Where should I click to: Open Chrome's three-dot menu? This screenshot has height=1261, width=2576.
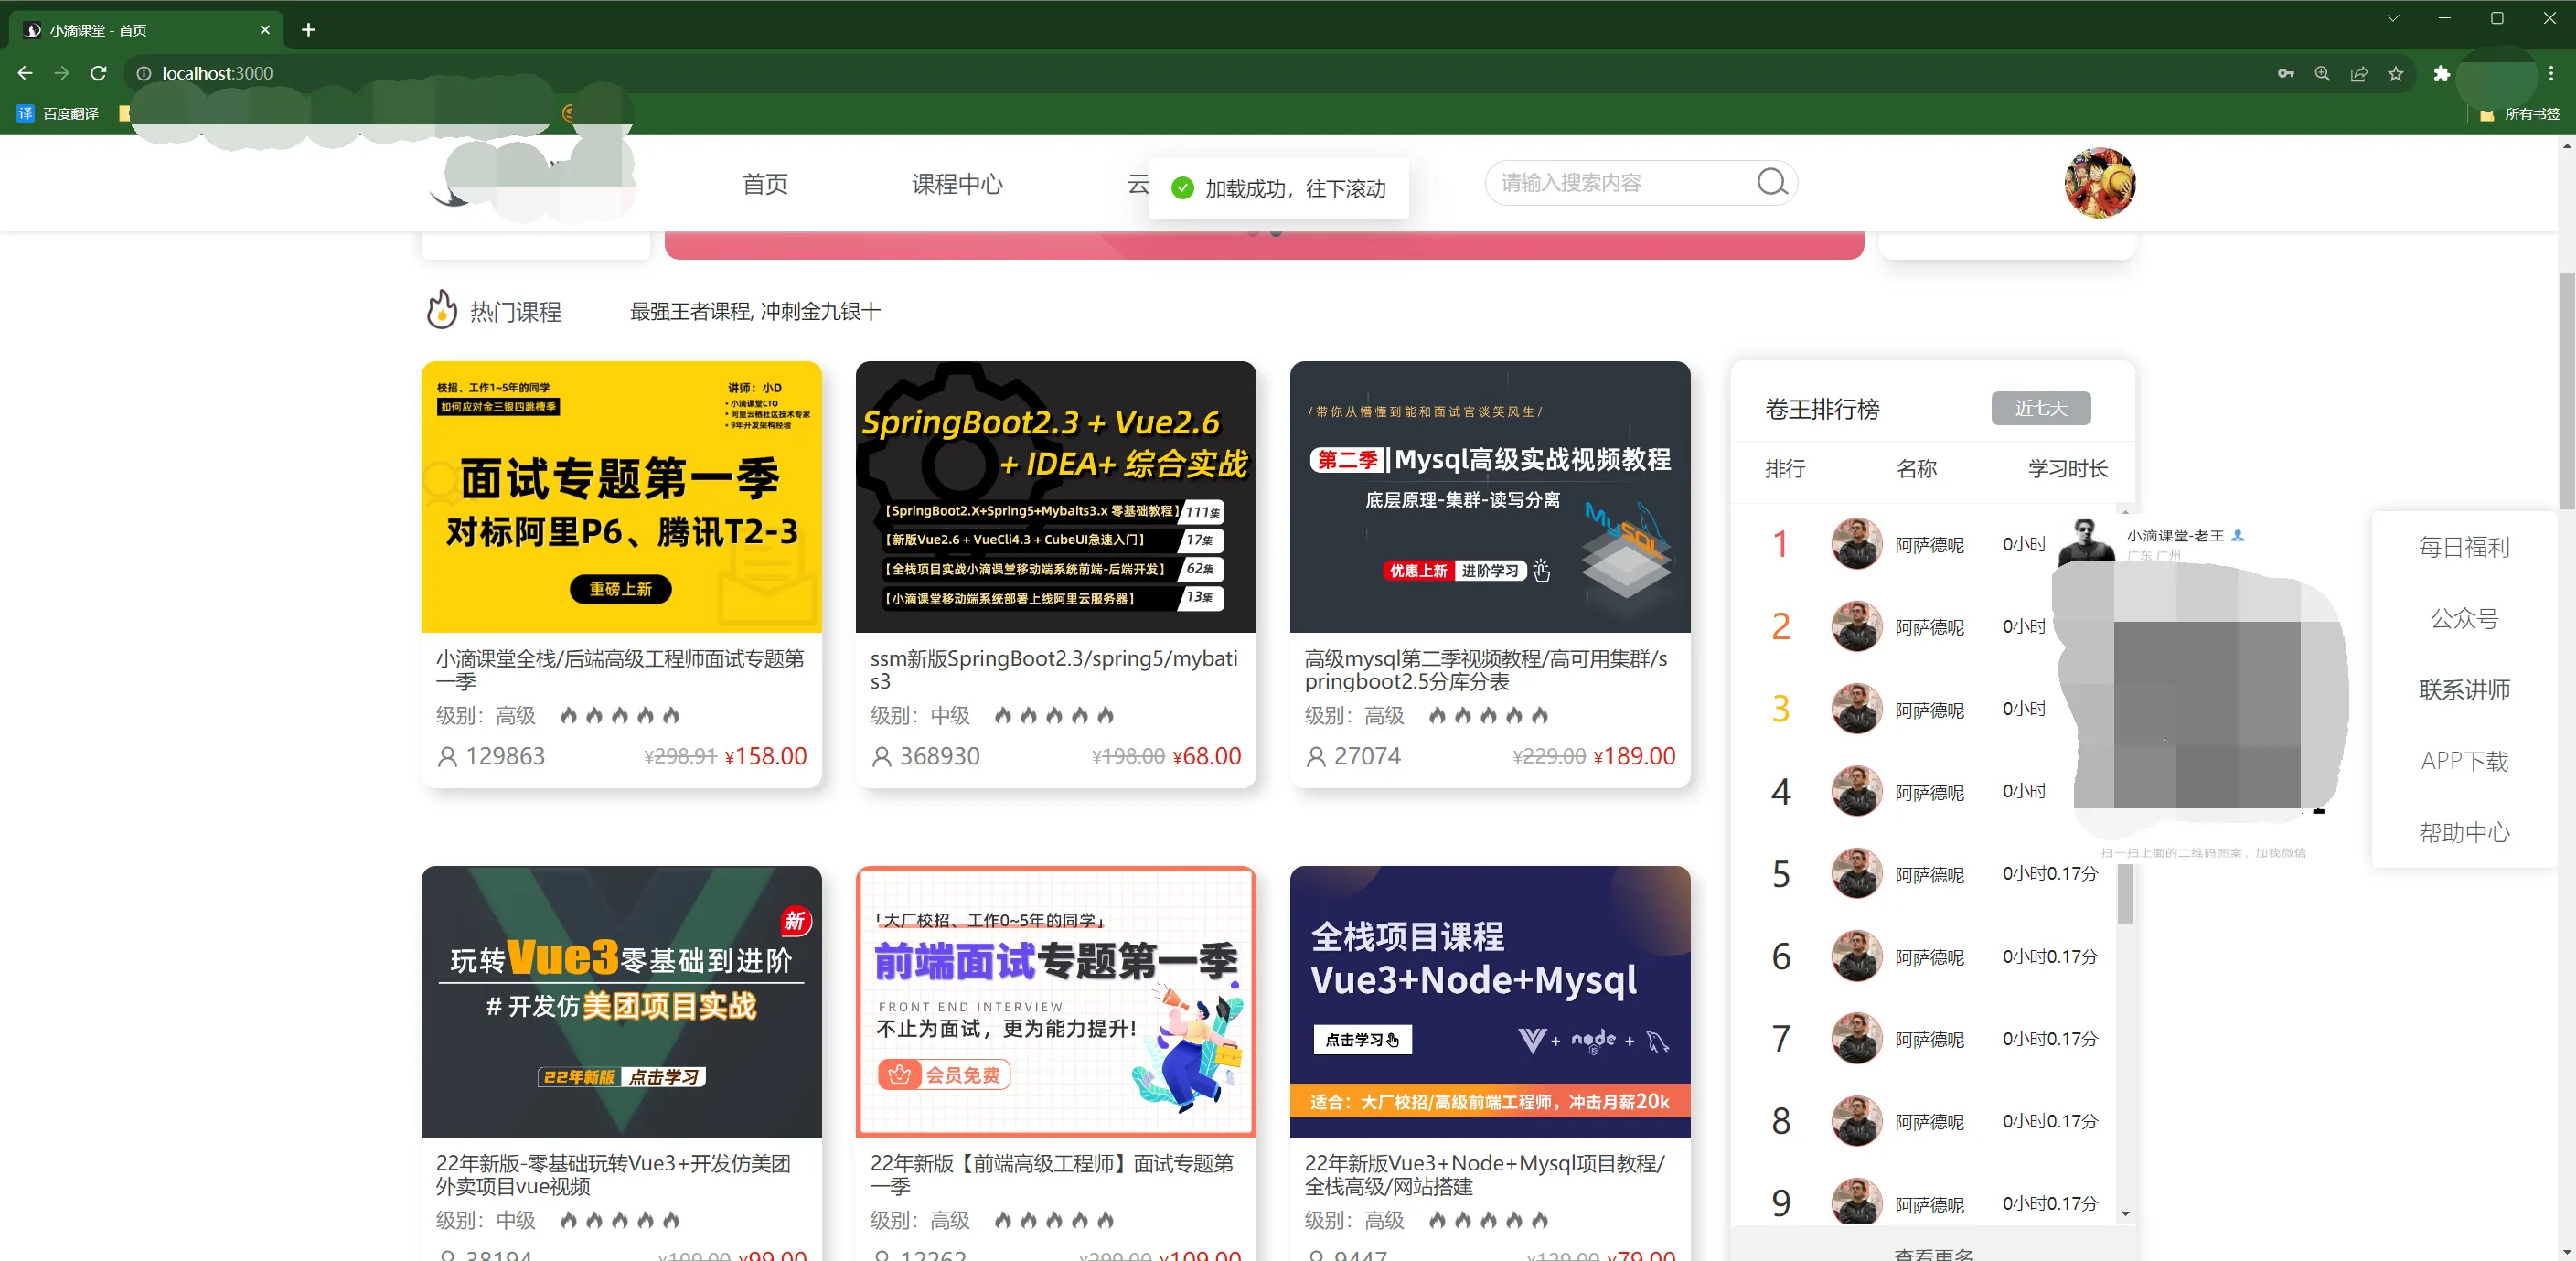tap(2551, 74)
